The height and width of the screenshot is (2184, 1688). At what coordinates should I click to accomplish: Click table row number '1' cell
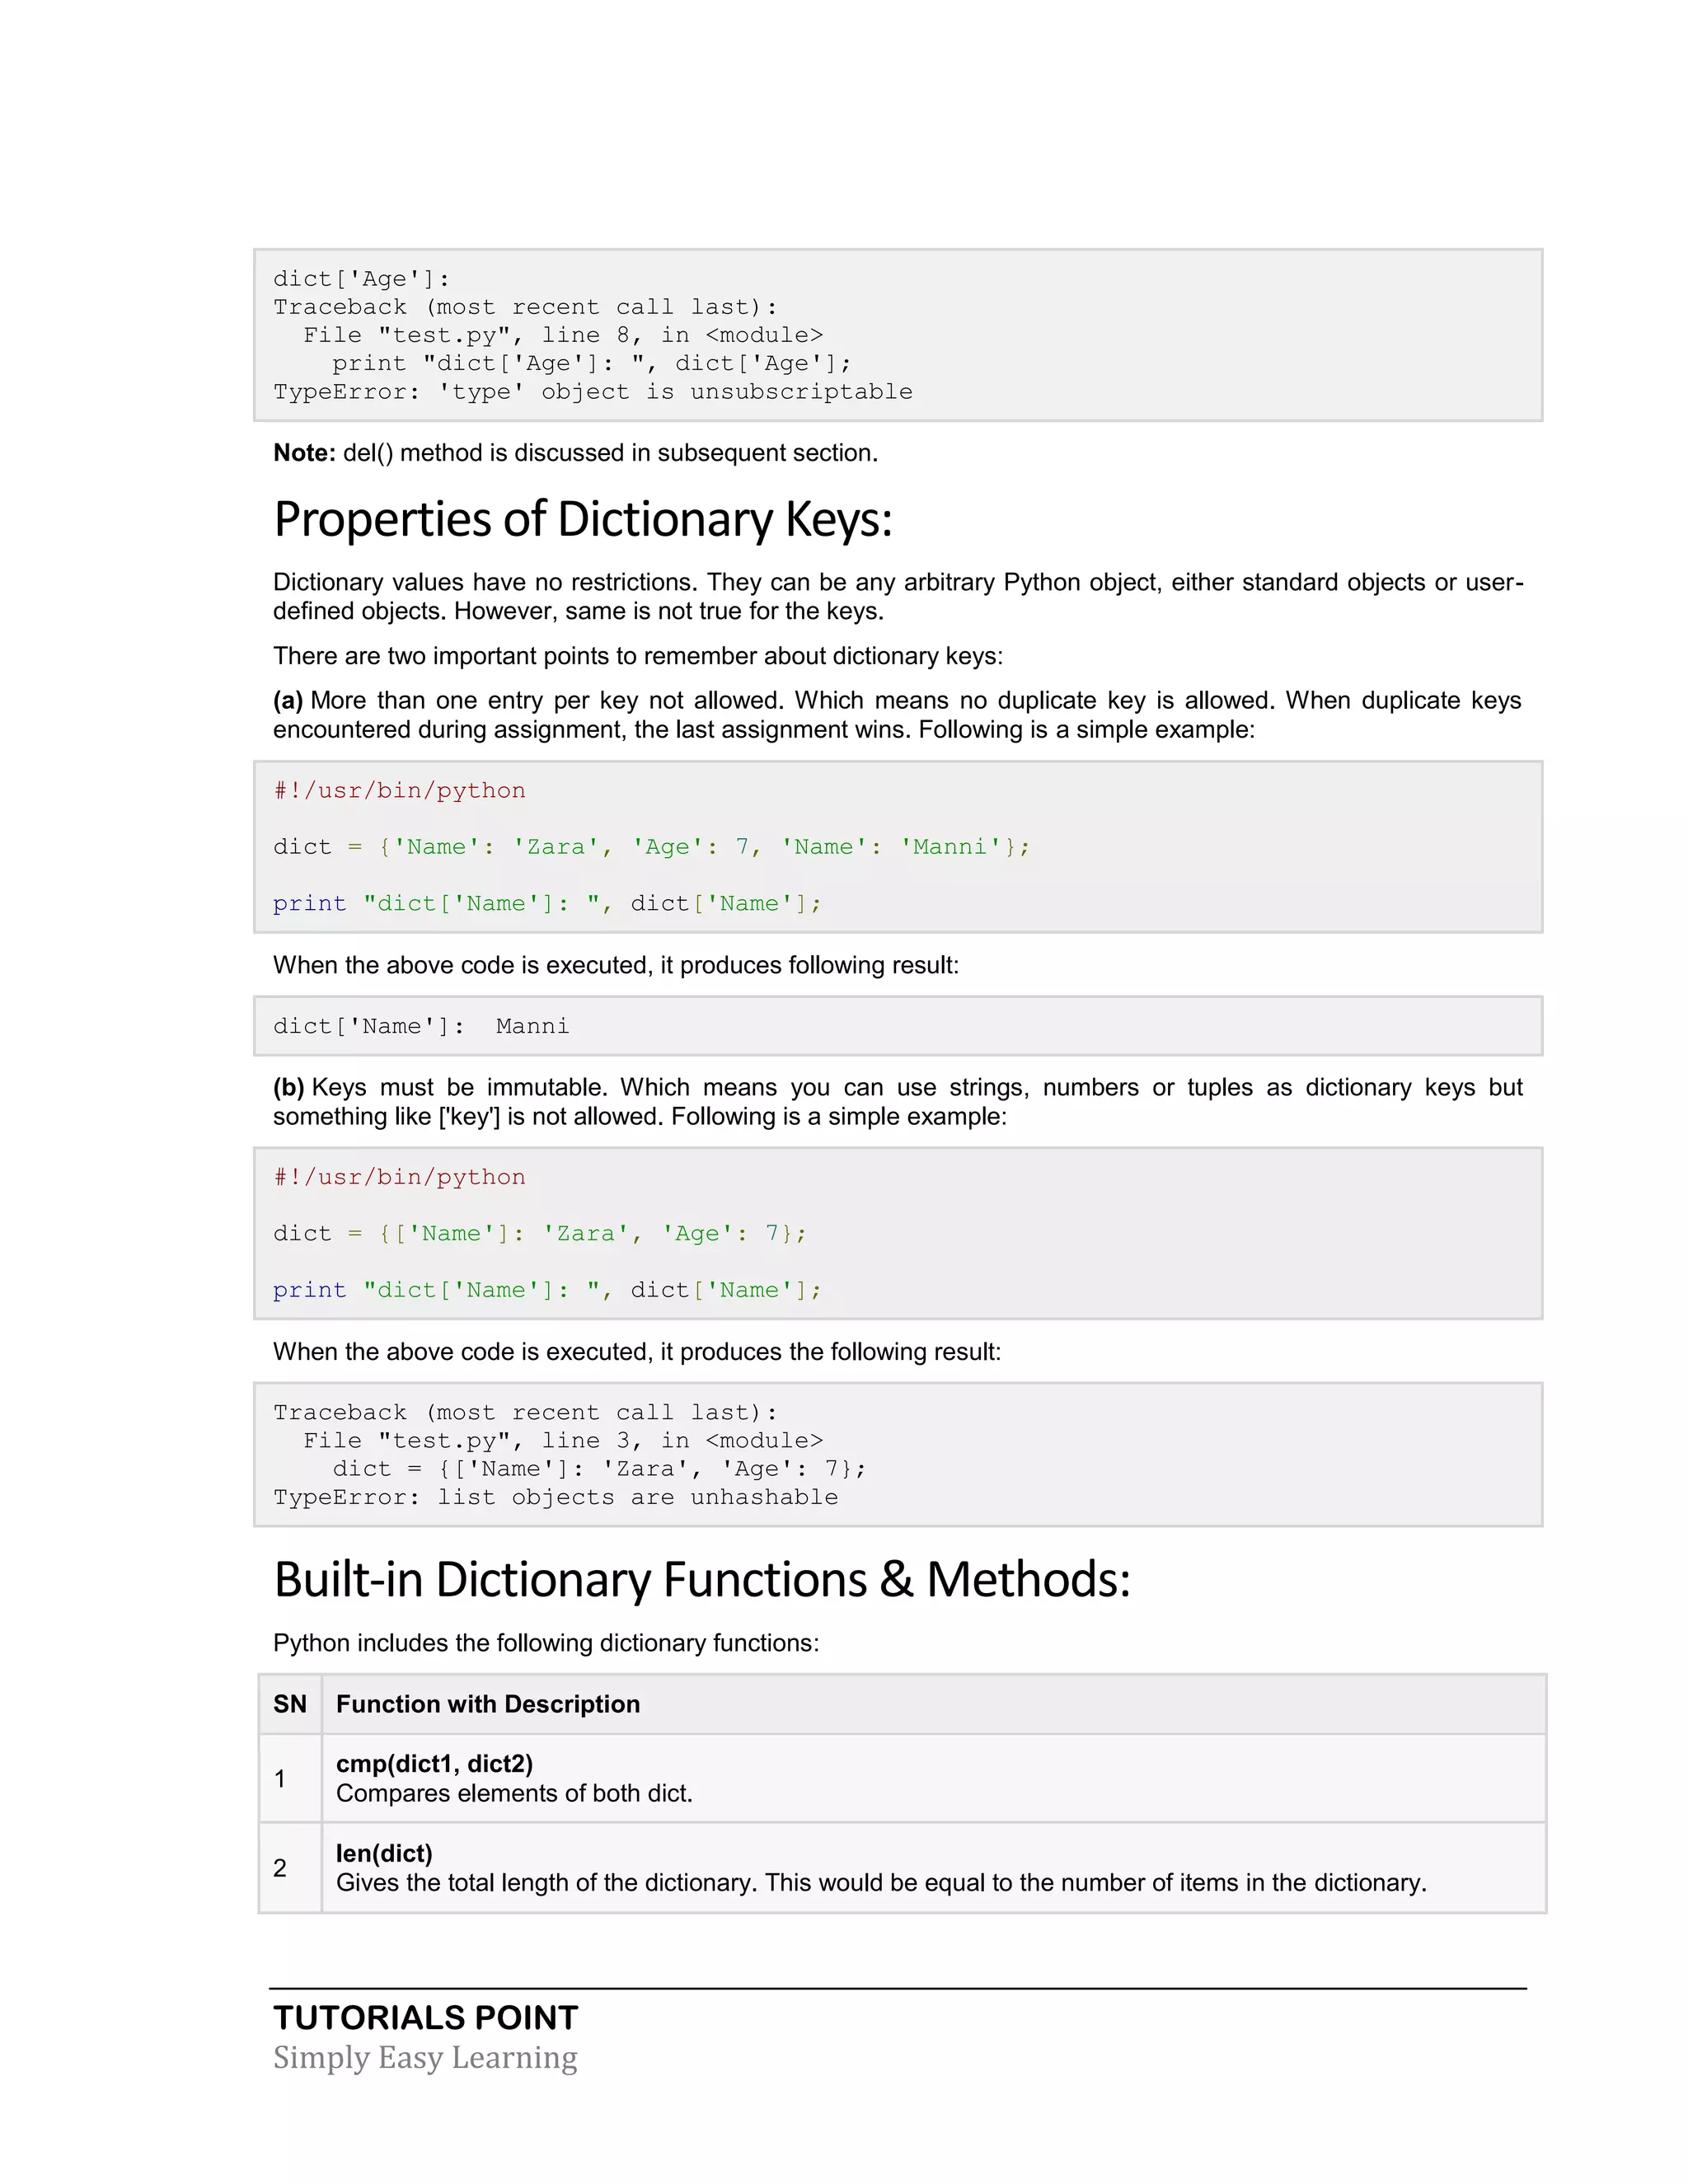pos(290,1778)
